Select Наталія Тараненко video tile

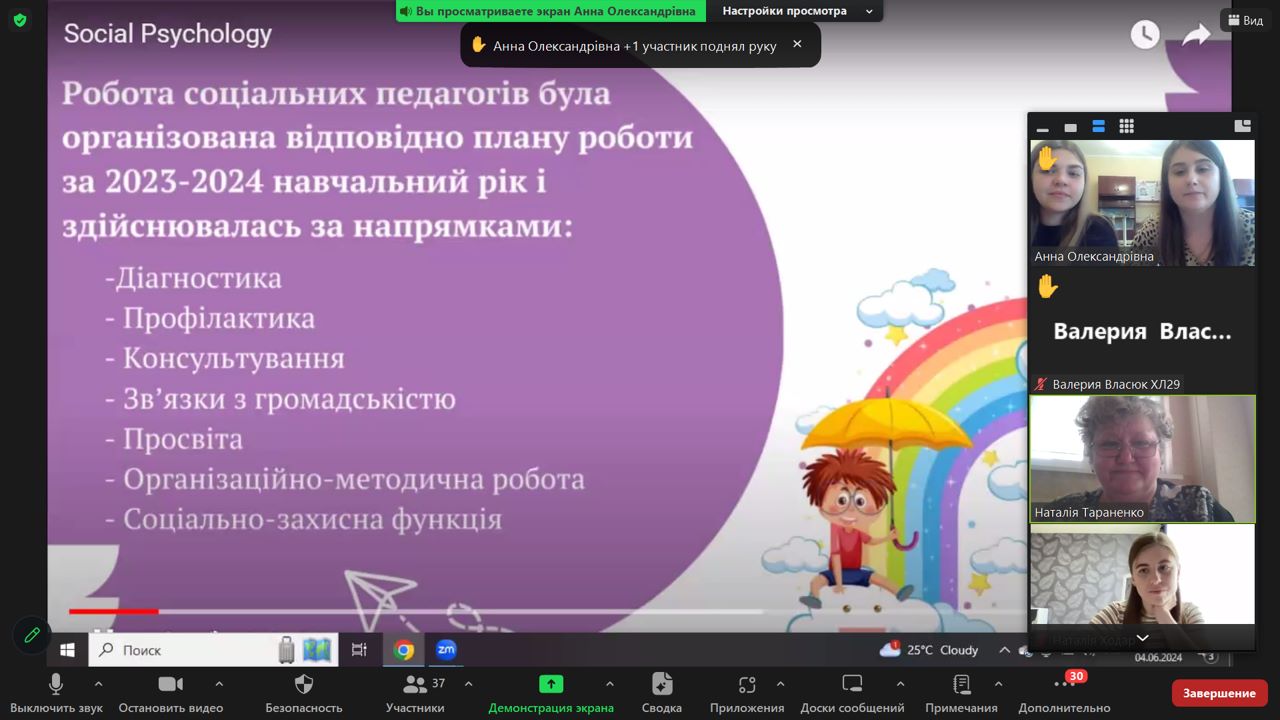click(x=1142, y=459)
